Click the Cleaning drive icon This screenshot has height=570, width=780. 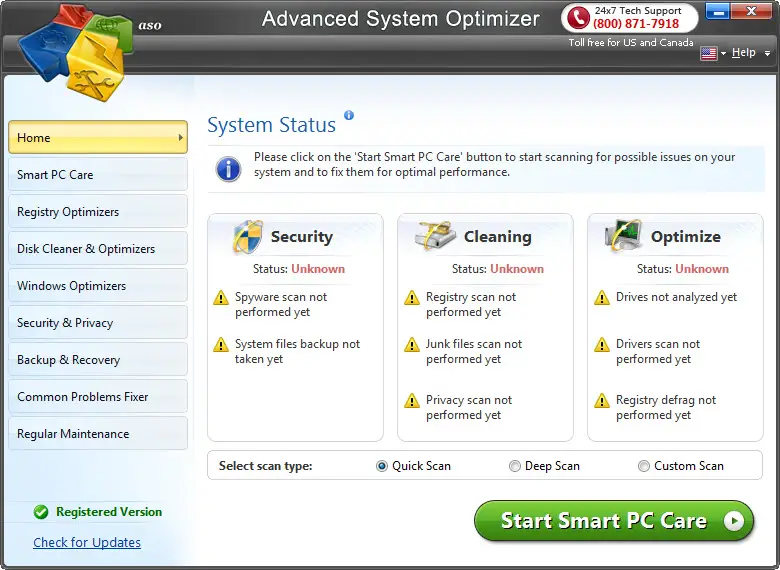point(435,236)
